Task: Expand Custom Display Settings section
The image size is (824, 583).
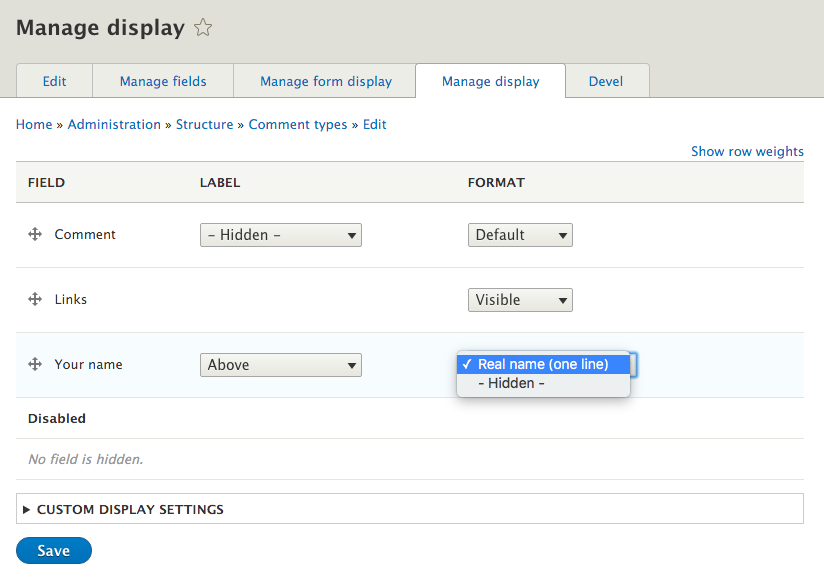Action: coord(130,509)
